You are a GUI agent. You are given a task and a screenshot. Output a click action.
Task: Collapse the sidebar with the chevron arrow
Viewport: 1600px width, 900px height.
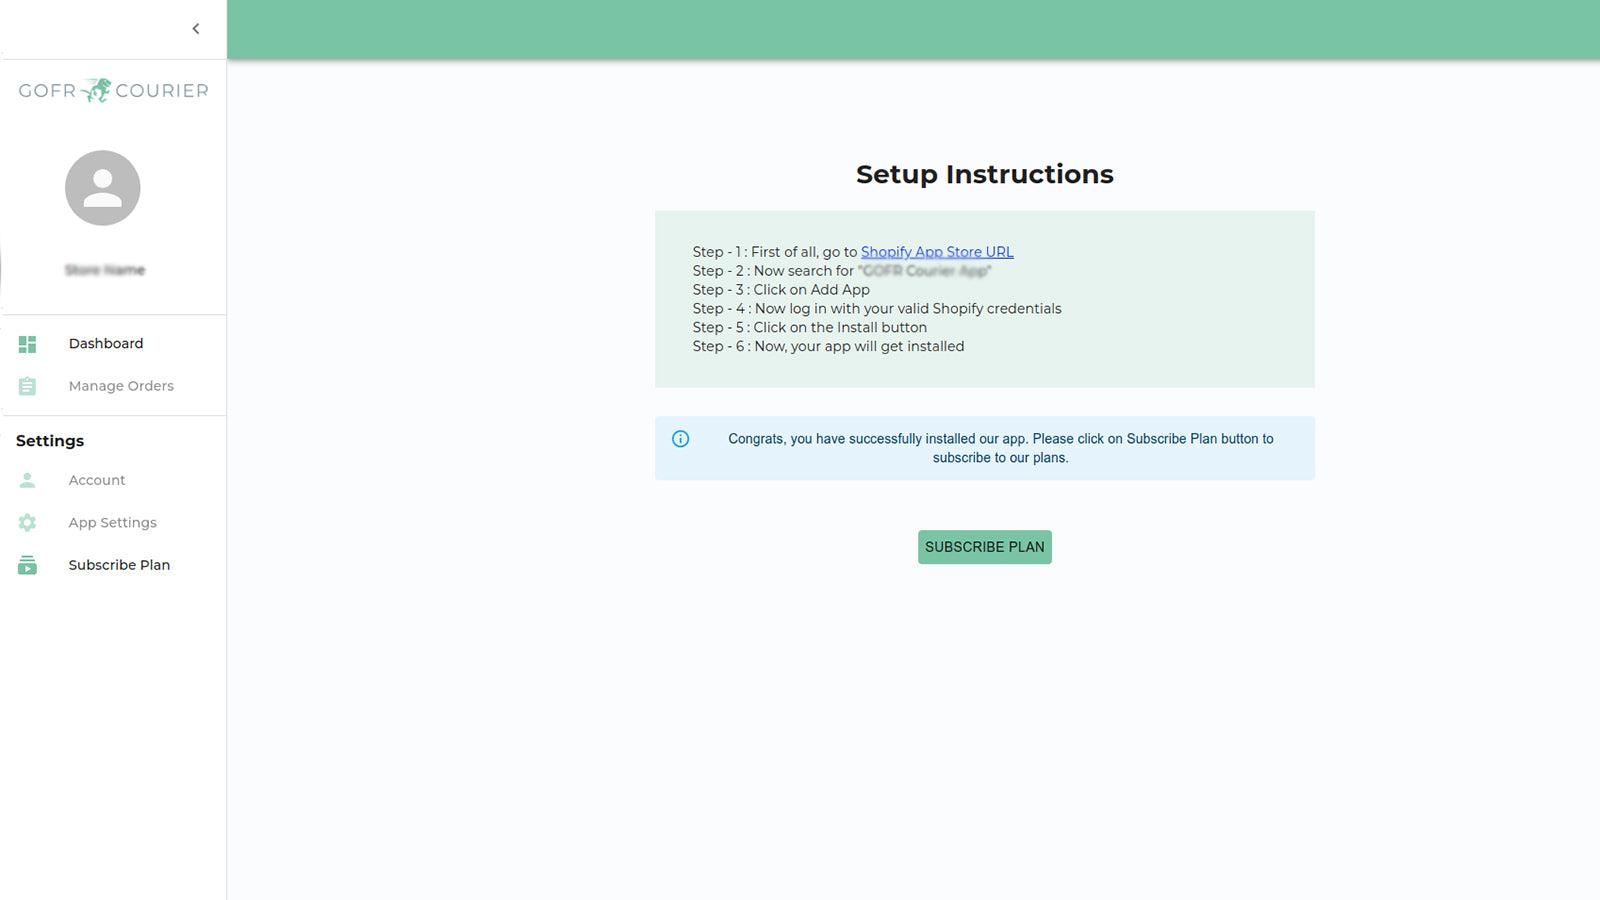point(196,29)
